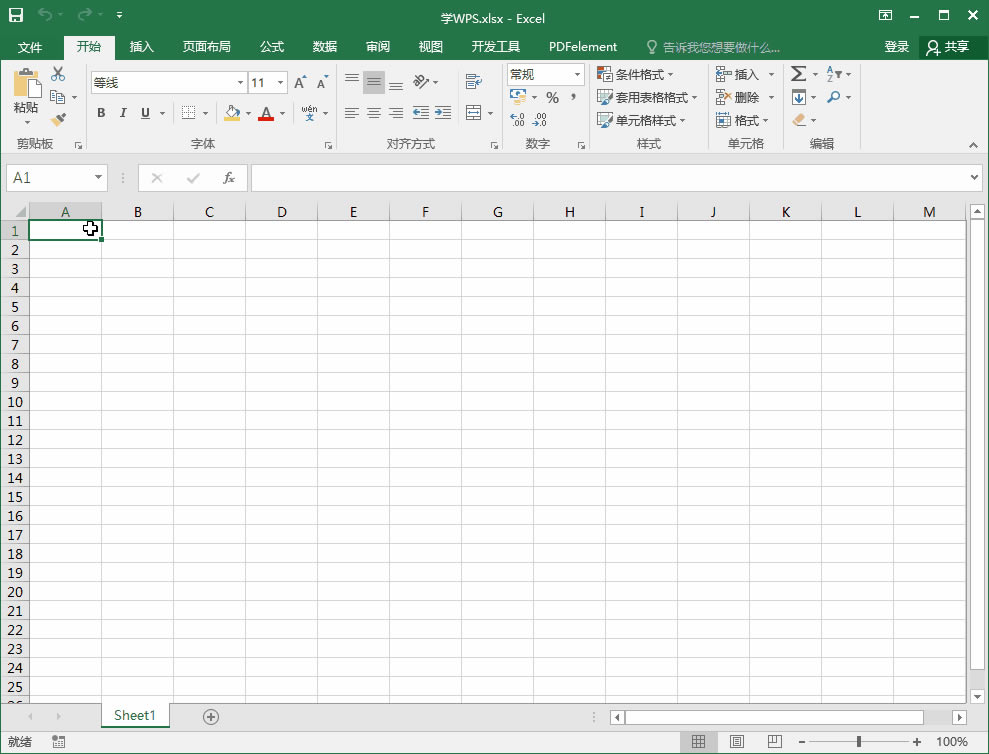Switch to the 插入 ribbon tab

click(141, 45)
